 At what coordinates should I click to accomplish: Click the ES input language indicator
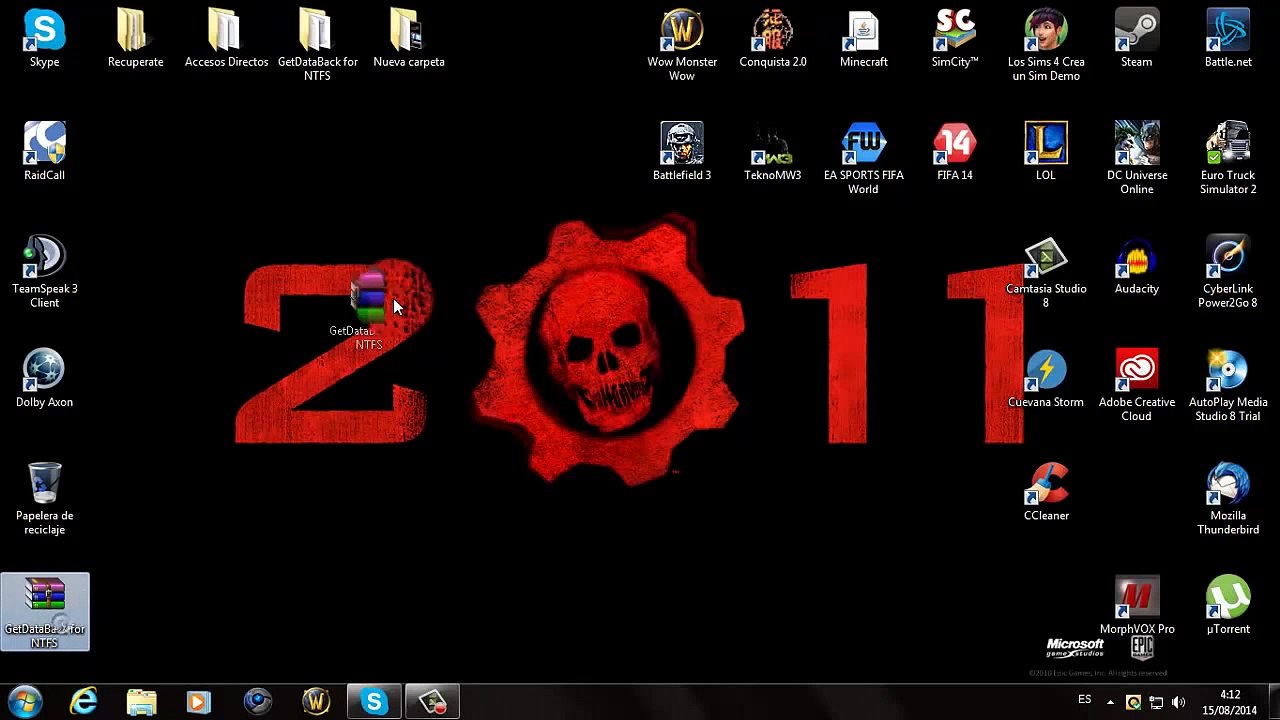click(1085, 700)
